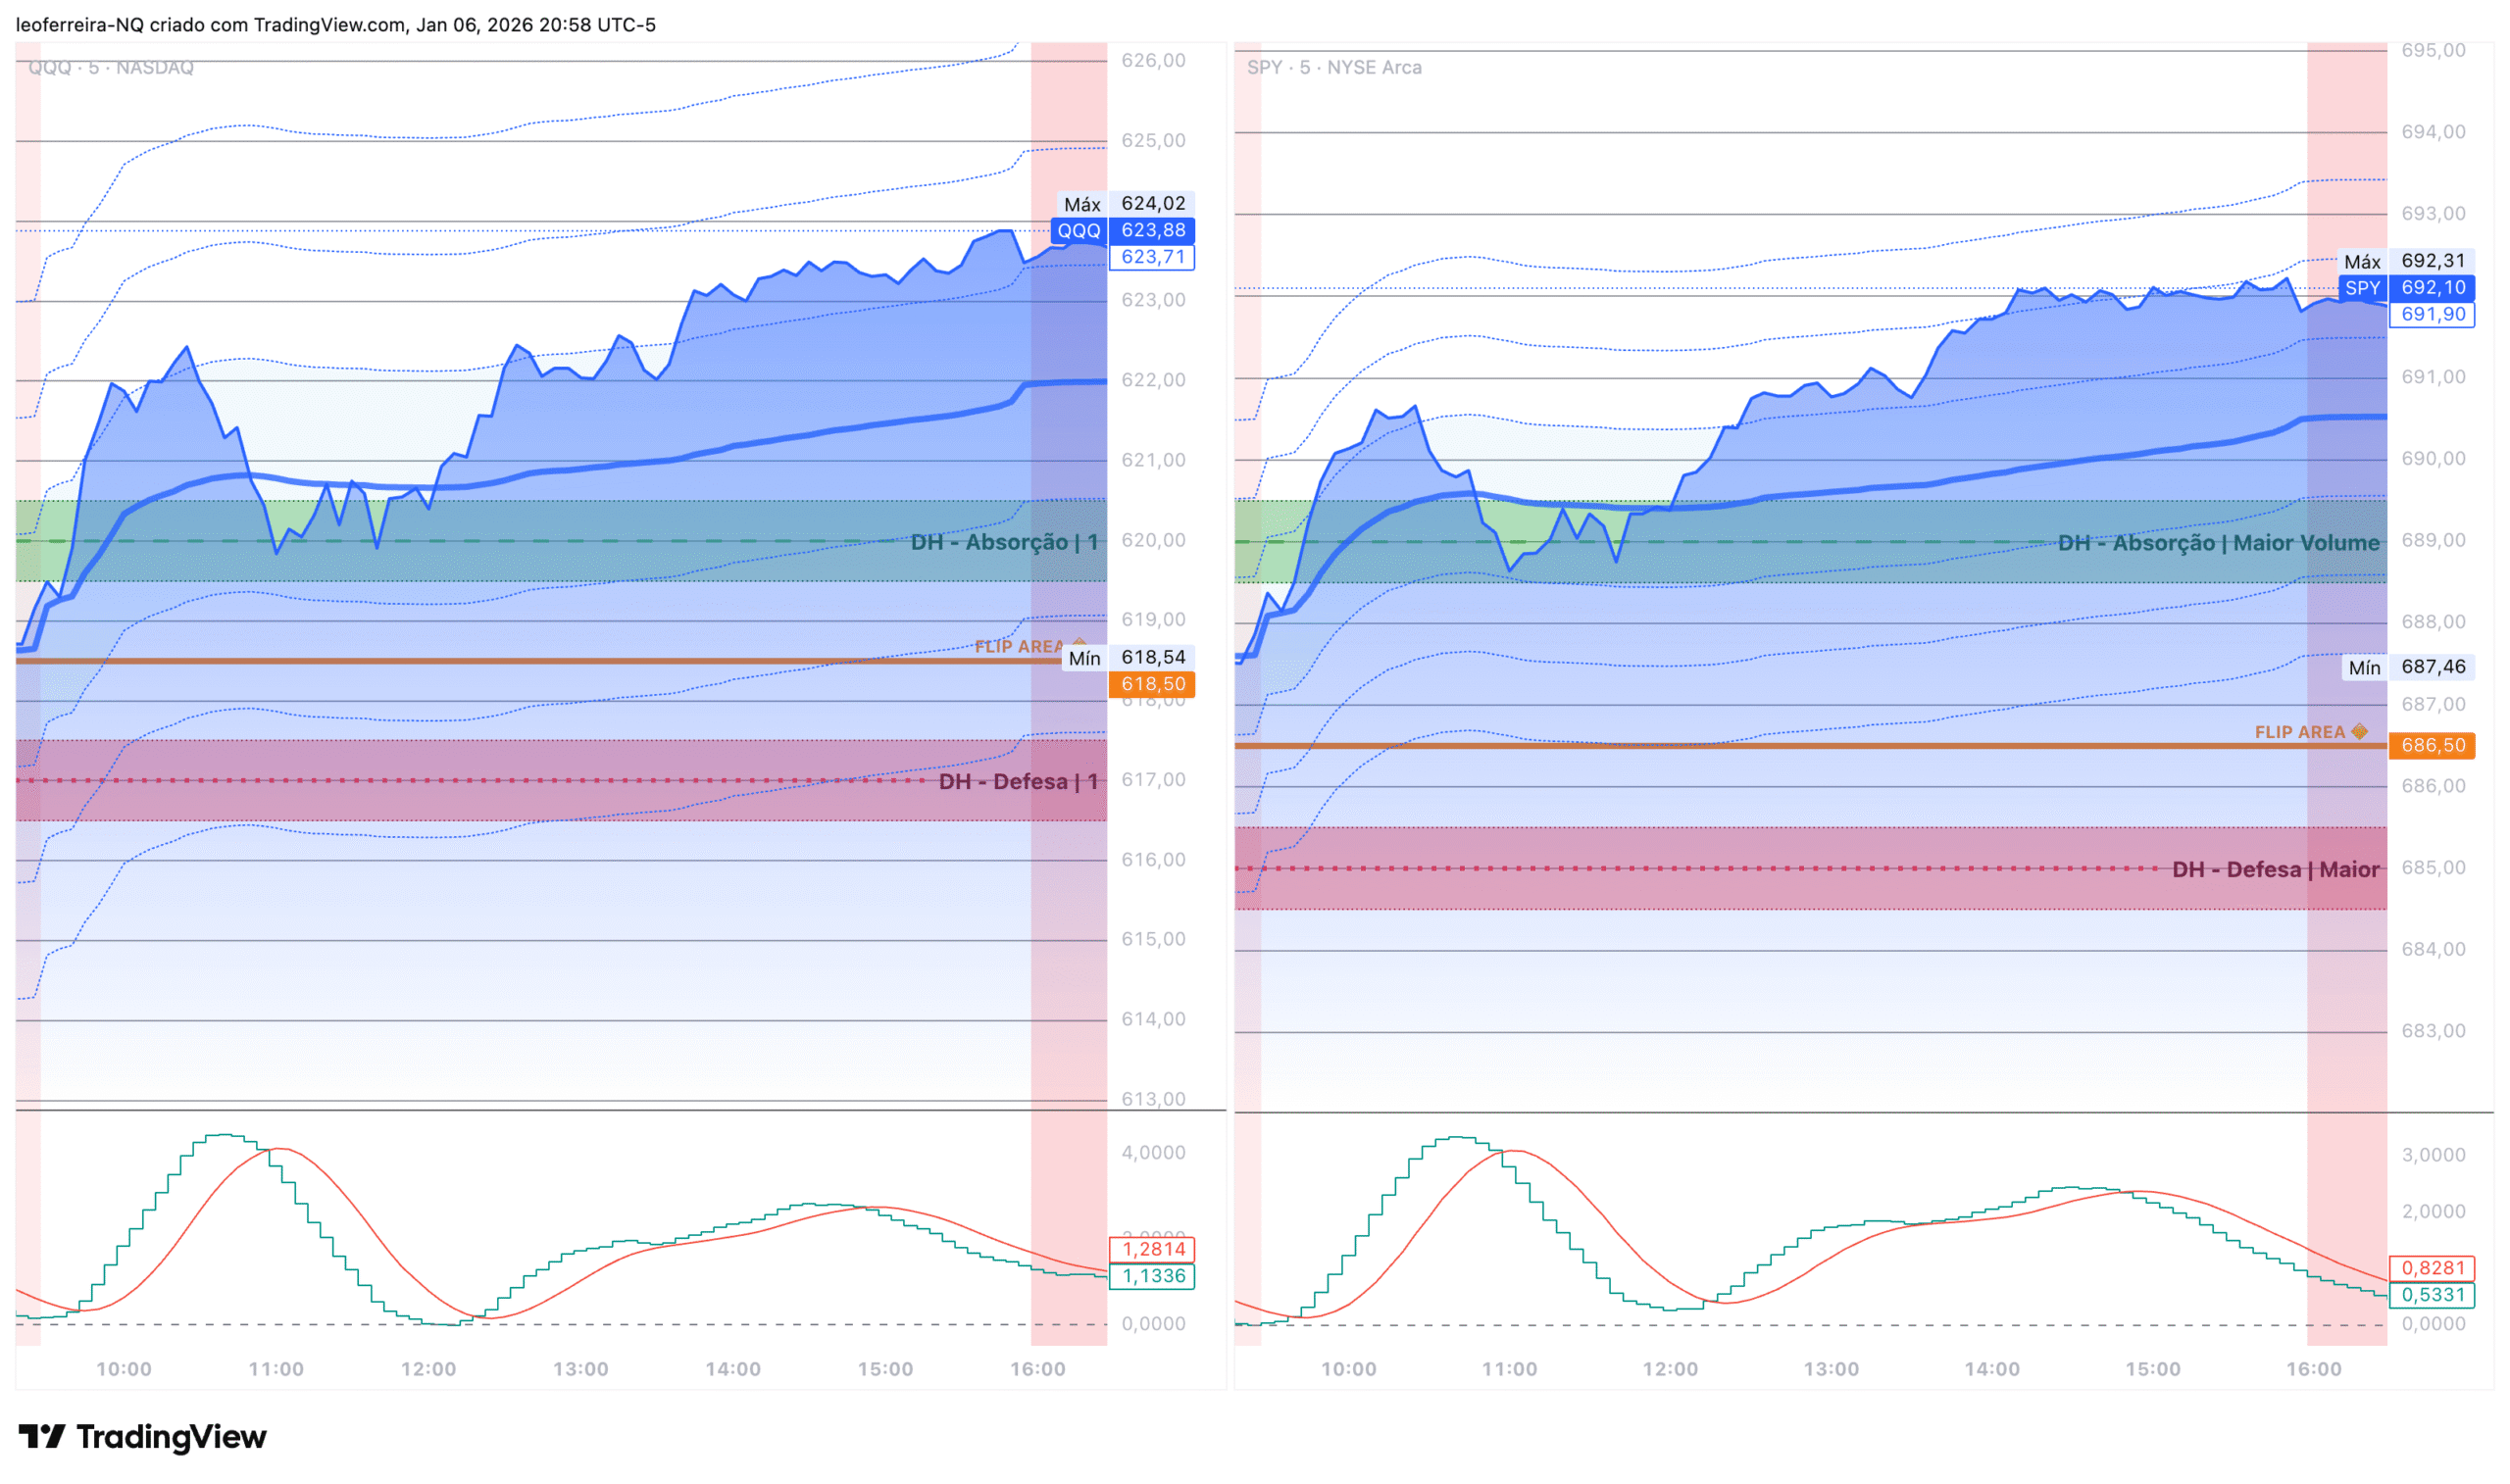Image resolution: width=2510 pixels, height=1484 pixels.
Task: Click the 623,71 outlined price tag
Action: pyautogui.click(x=1152, y=257)
